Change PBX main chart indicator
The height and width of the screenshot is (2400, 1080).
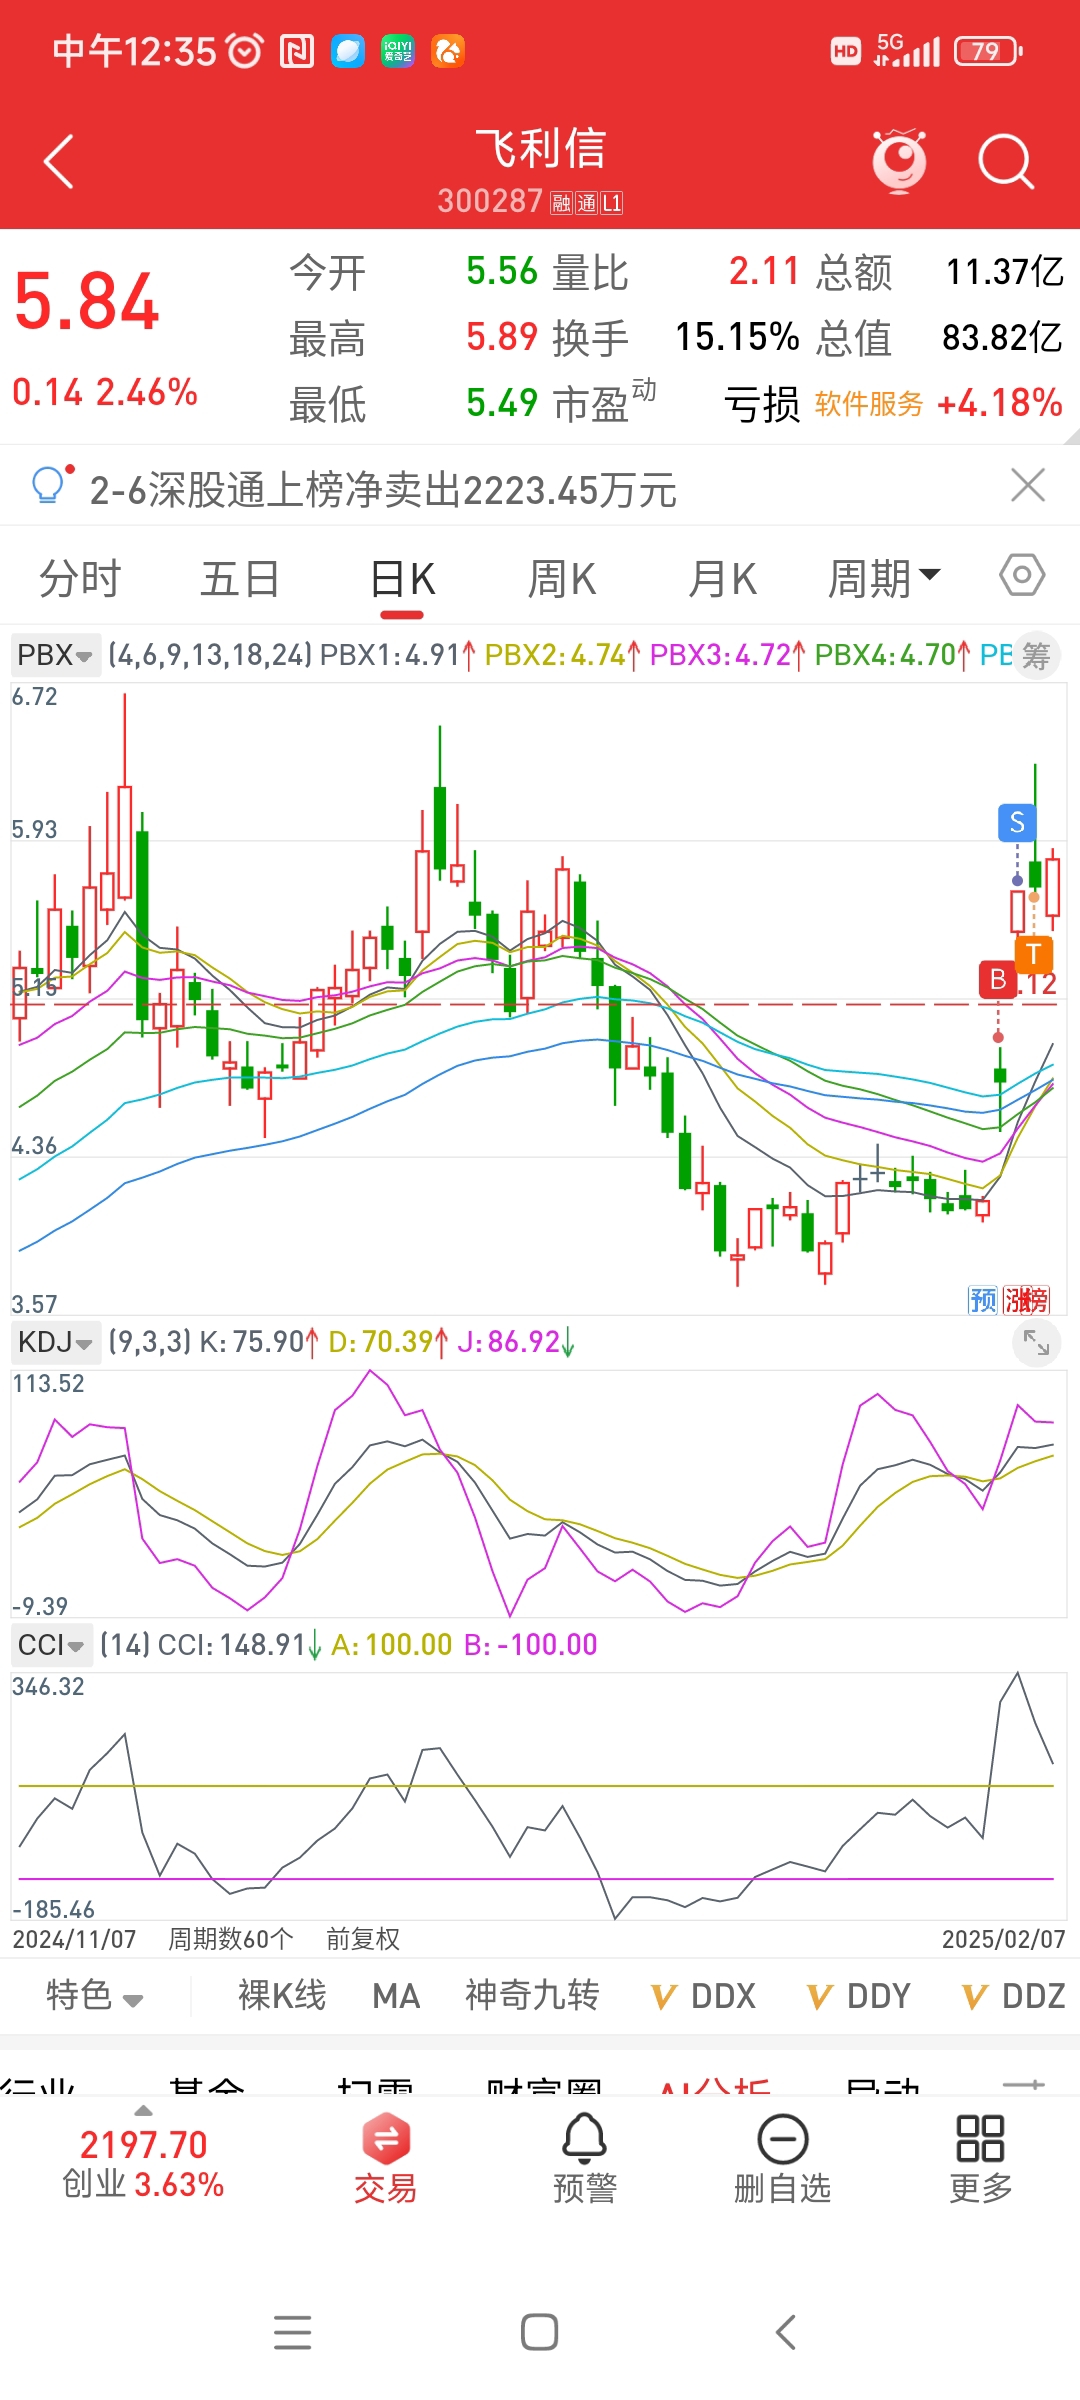point(56,655)
